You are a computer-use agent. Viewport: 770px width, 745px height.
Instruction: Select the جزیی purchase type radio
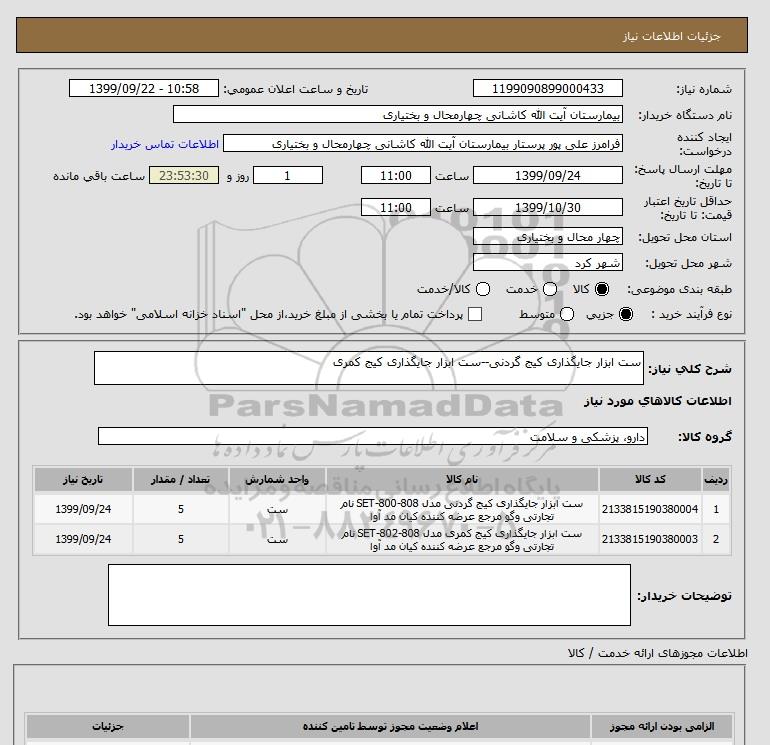626,314
